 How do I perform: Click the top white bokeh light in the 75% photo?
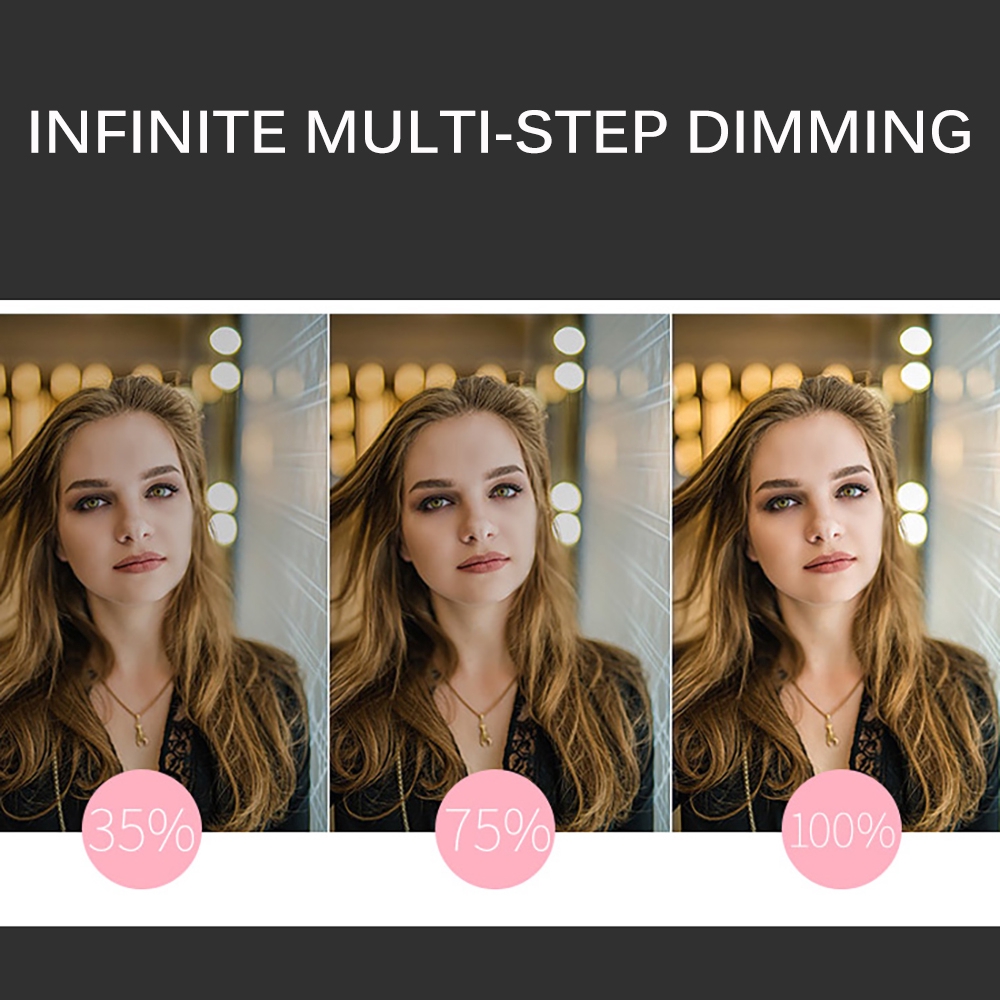(x=569, y=341)
